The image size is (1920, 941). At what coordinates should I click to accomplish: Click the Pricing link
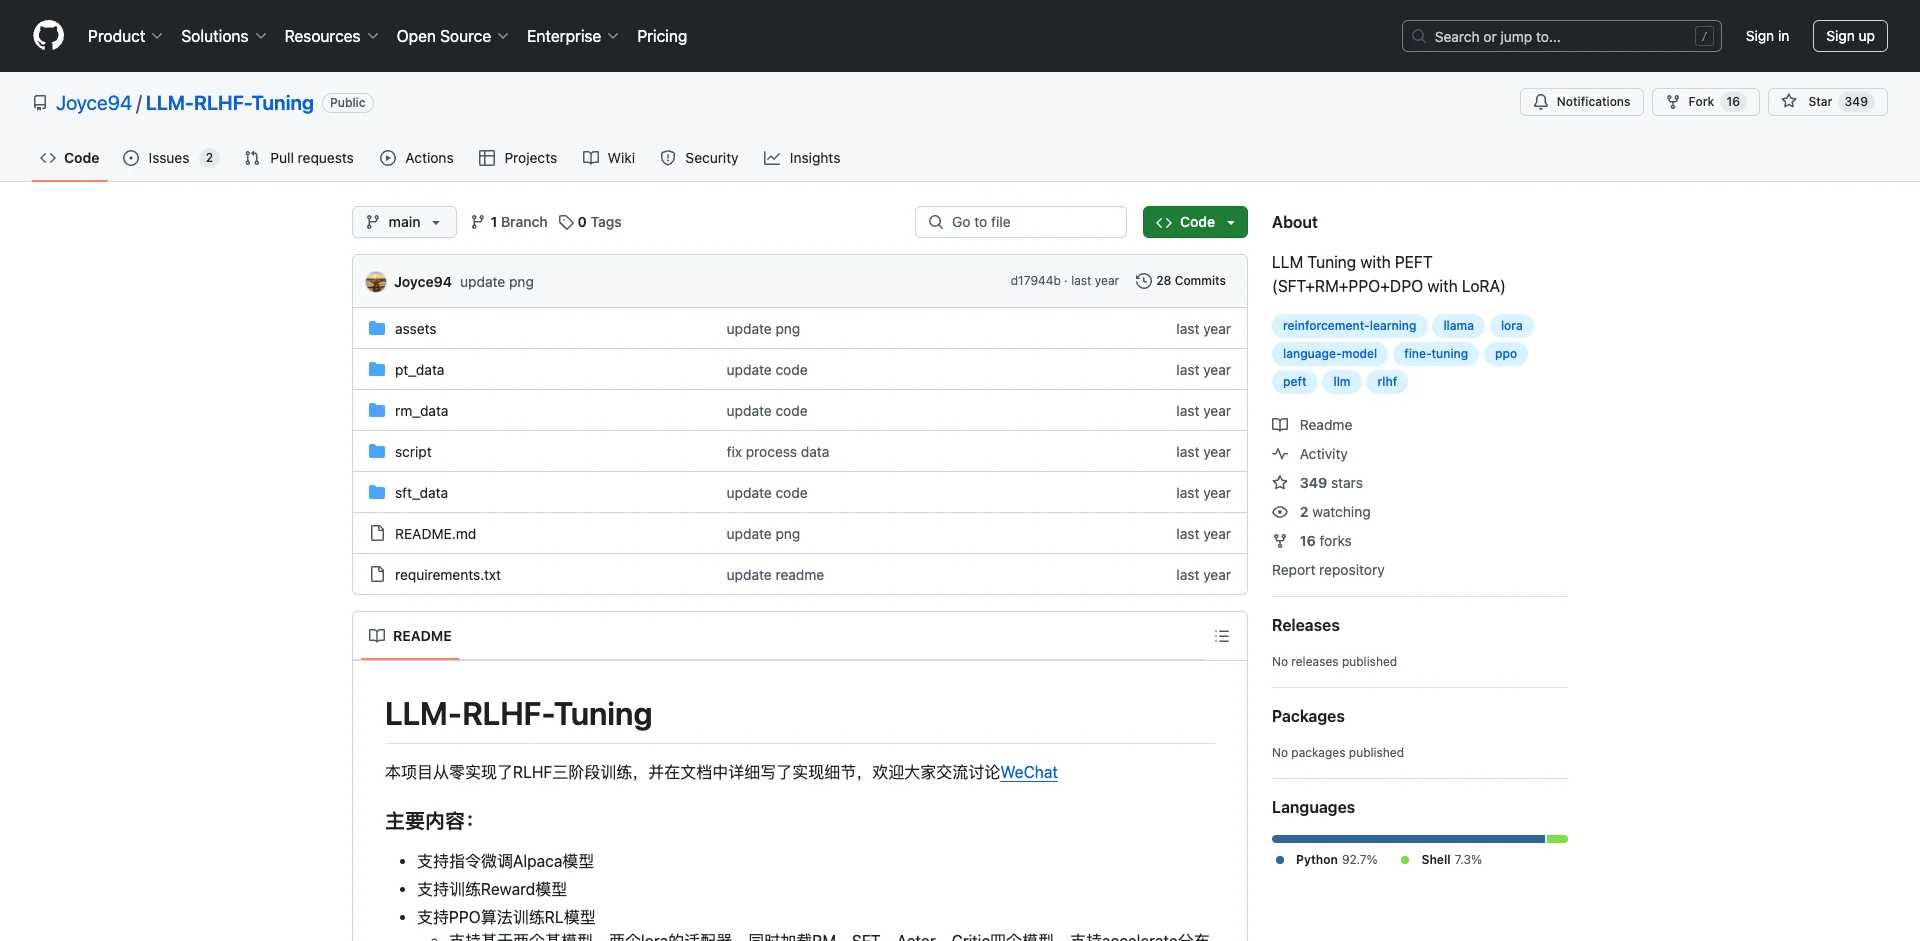(662, 36)
